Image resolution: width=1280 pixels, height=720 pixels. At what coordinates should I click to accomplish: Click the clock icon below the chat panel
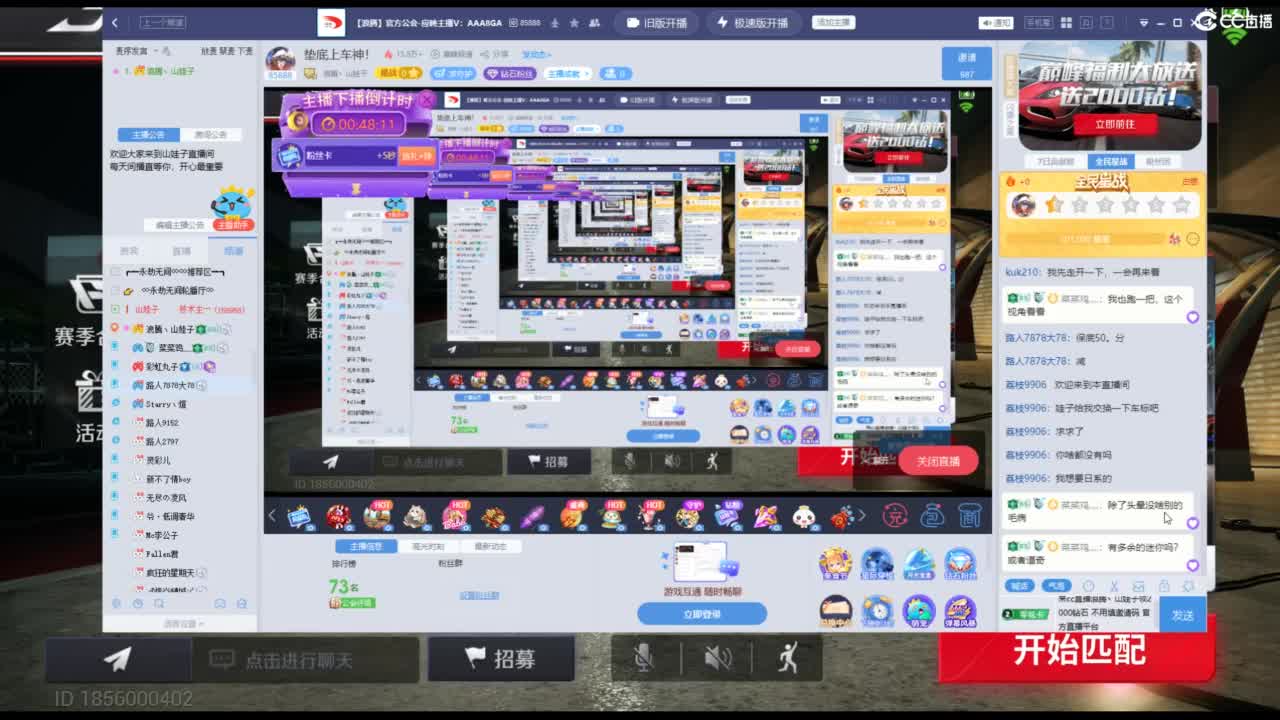(x=1088, y=586)
